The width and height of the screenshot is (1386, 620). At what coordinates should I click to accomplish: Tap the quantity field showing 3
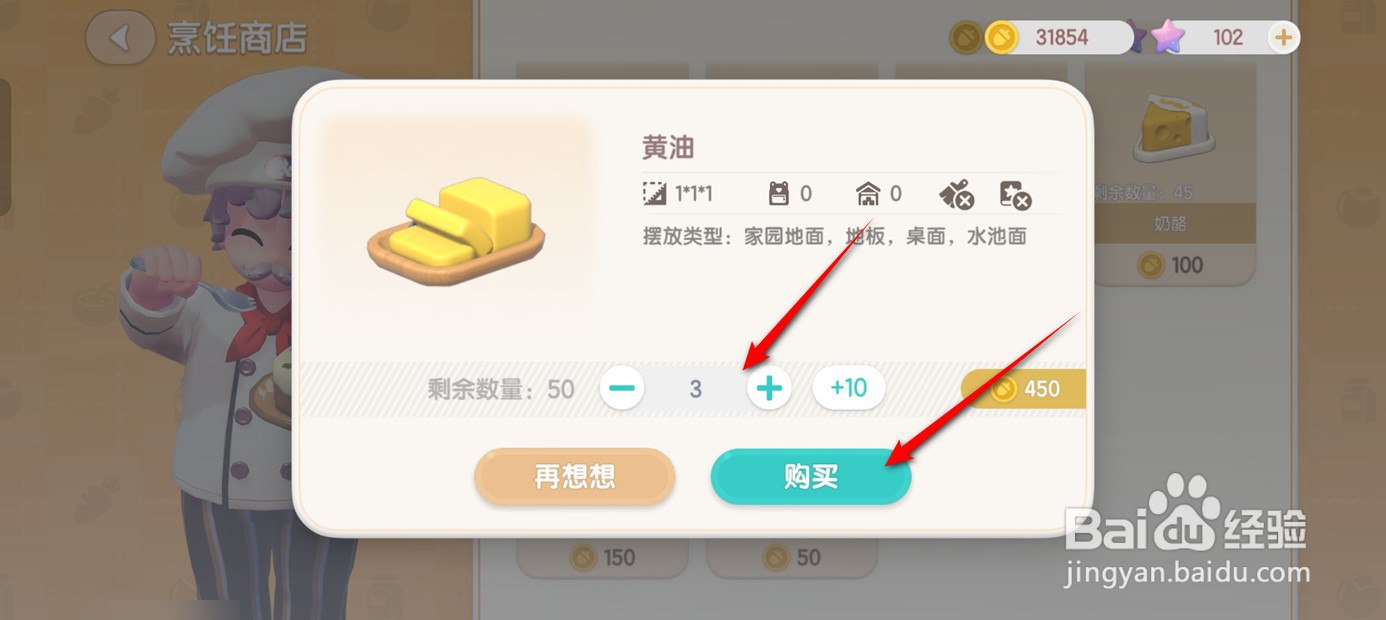click(x=696, y=389)
